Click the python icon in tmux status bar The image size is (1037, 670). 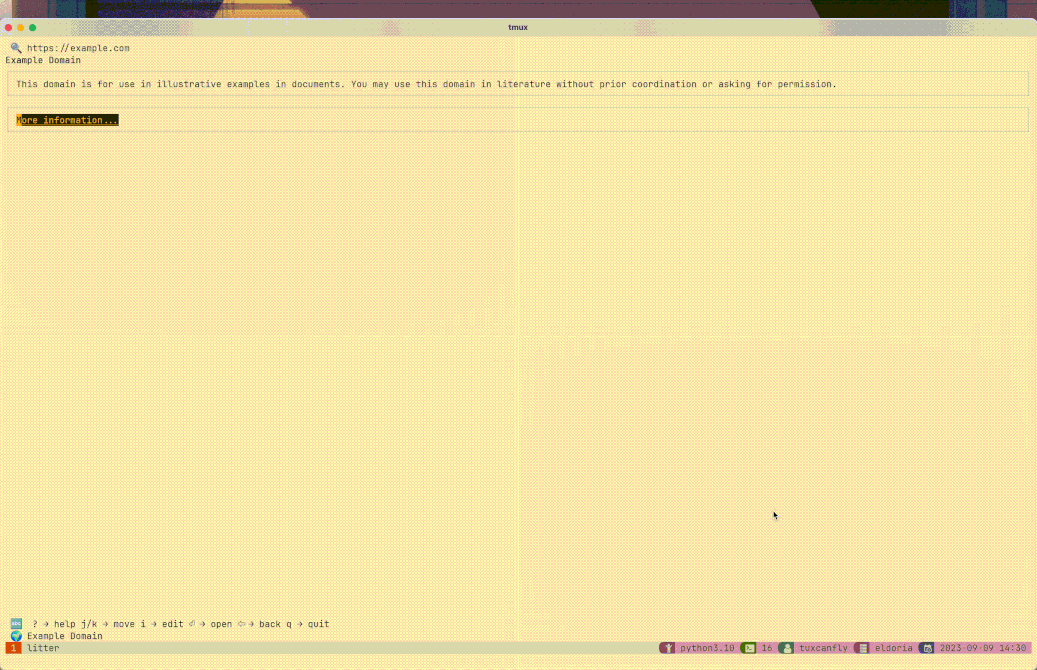(668, 648)
